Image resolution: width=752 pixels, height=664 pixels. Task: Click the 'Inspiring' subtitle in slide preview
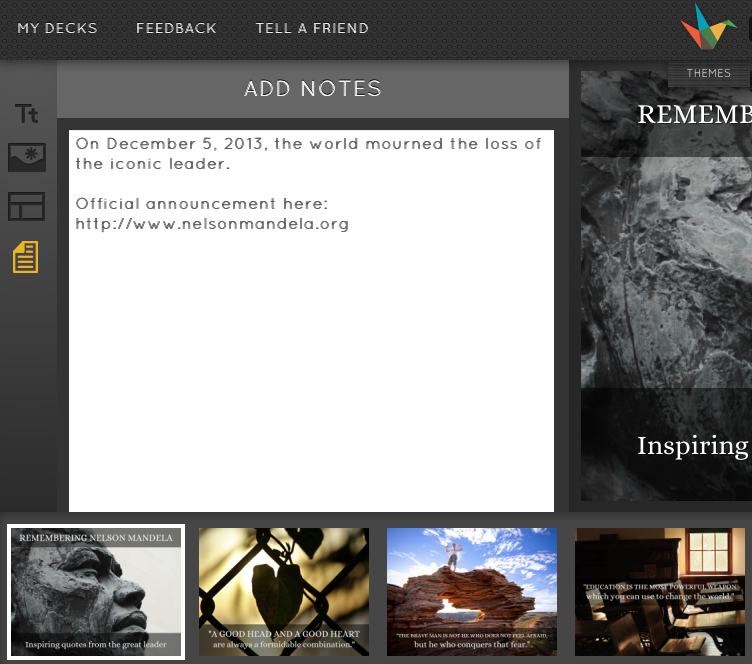[x=693, y=447]
